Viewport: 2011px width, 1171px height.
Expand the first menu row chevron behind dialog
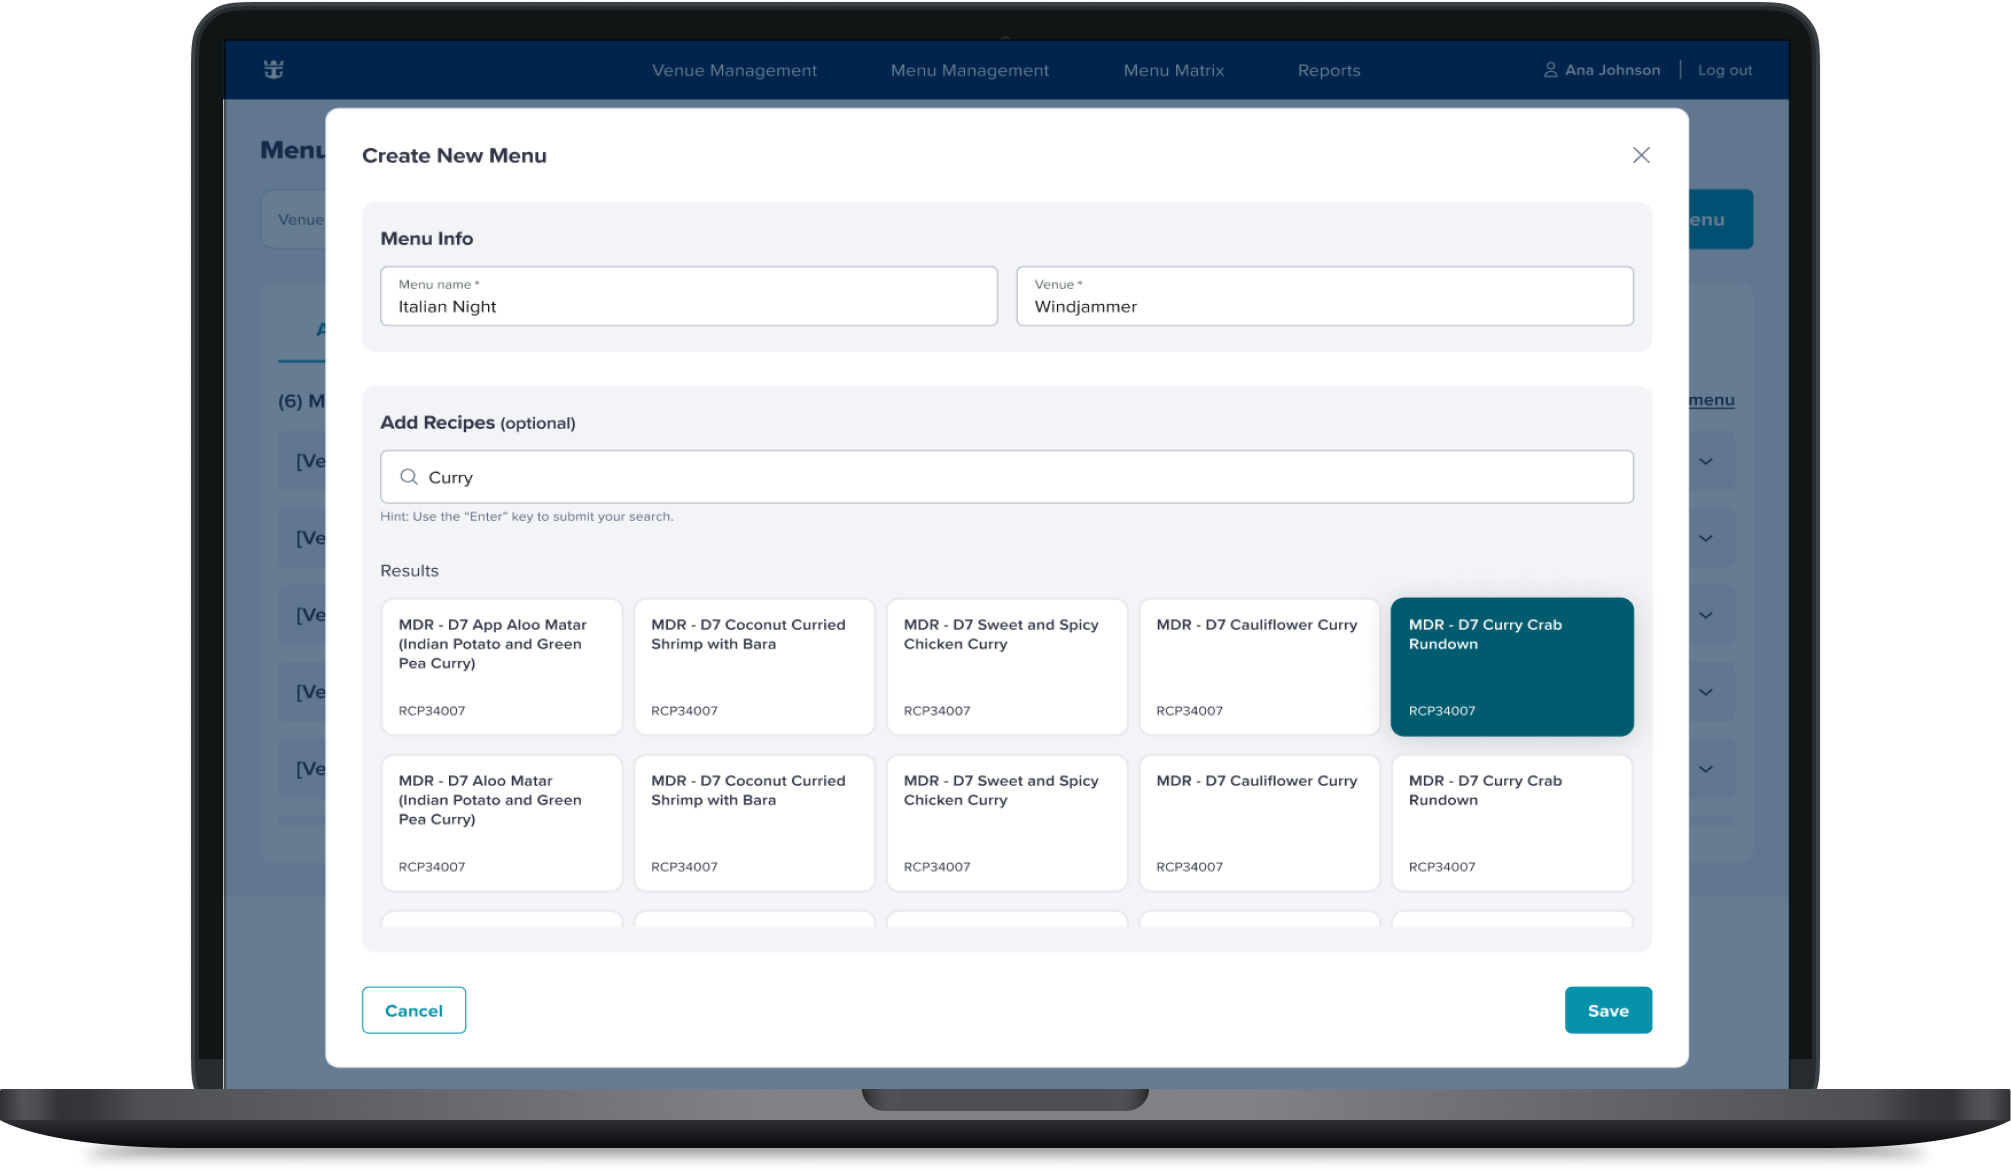point(1705,461)
